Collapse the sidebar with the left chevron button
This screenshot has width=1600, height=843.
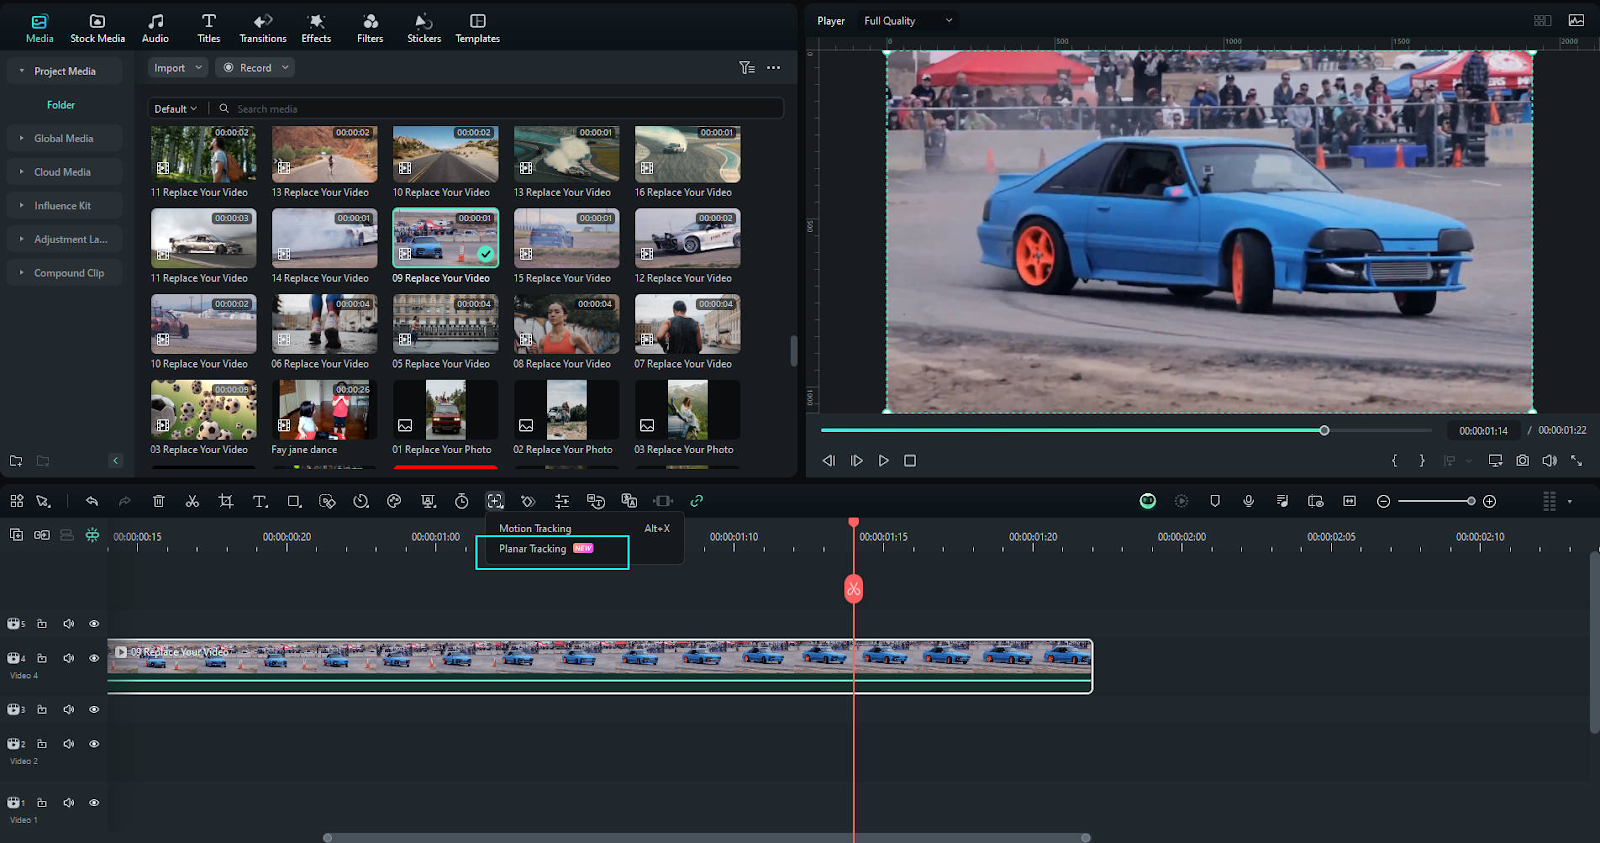point(115,461)
